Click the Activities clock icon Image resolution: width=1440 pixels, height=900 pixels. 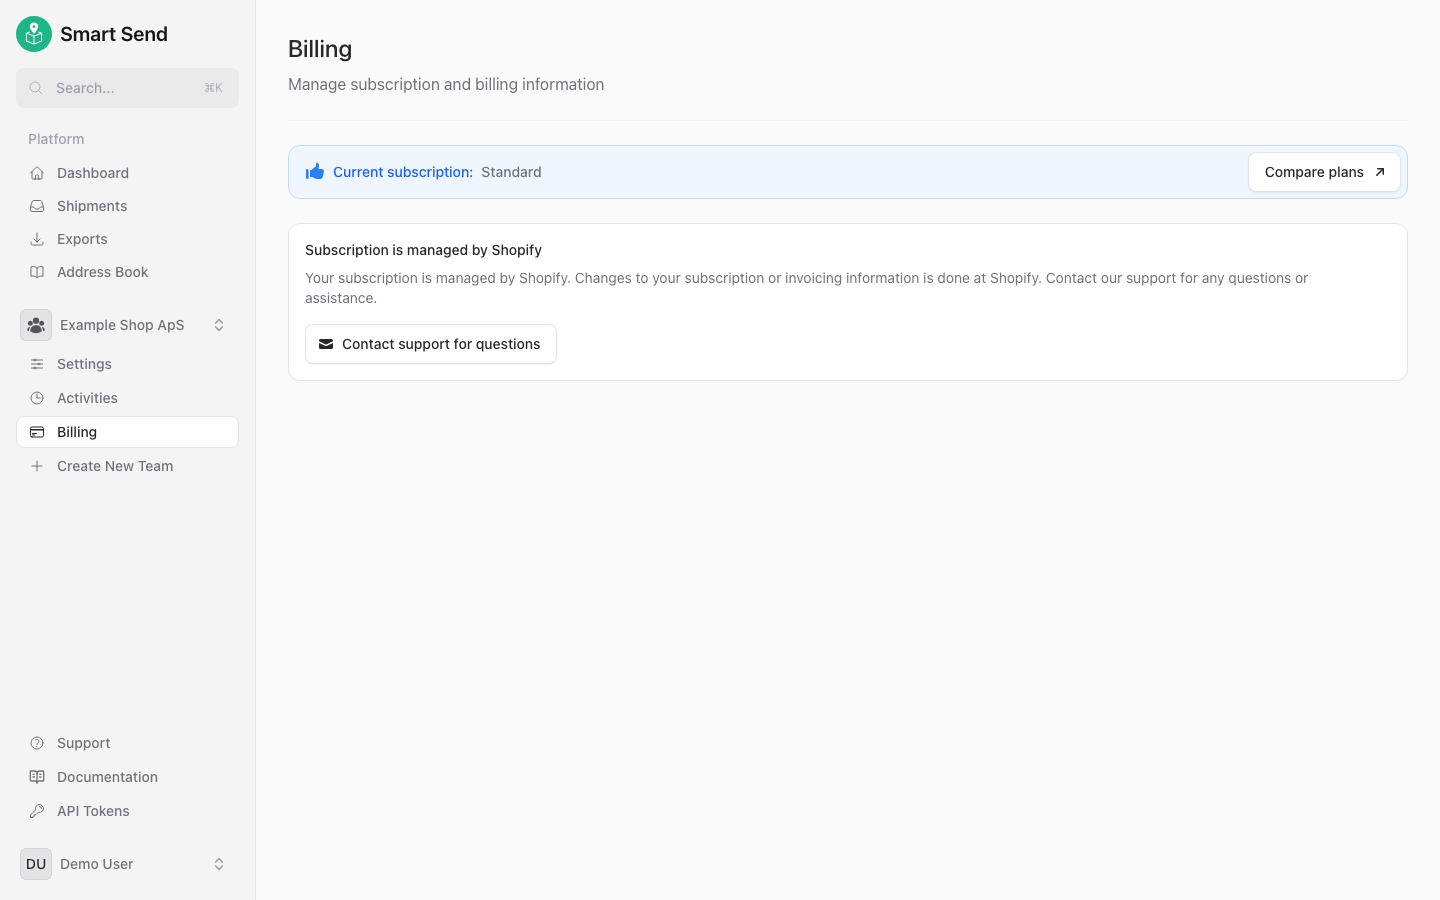click(36, 397)
